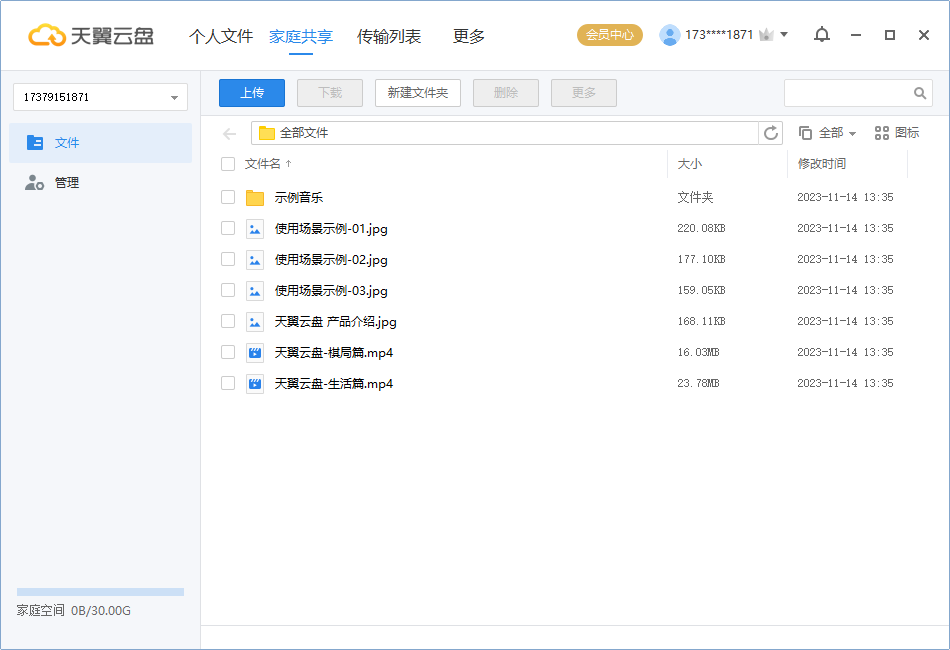The height and width of the screenshot is (650, 950).
Task: Click the 文件 sidebar folder icon
Action: pyautogui.click(x=35, y=142)
